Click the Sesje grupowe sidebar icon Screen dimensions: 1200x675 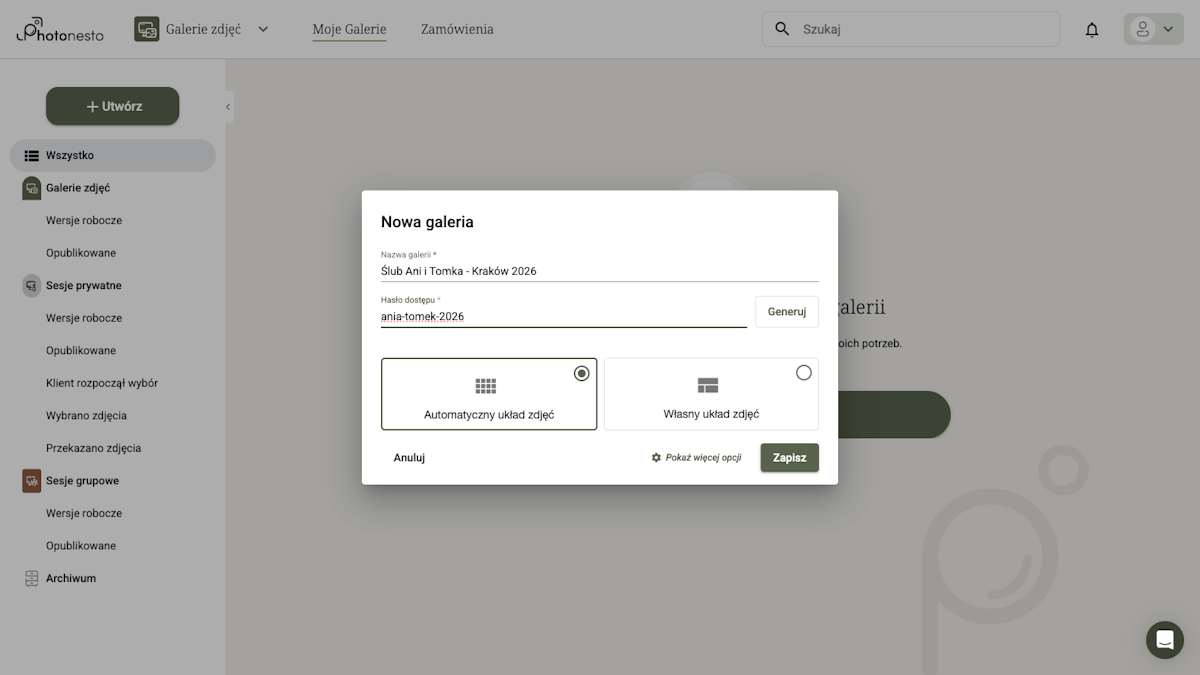tap(31, 481)
